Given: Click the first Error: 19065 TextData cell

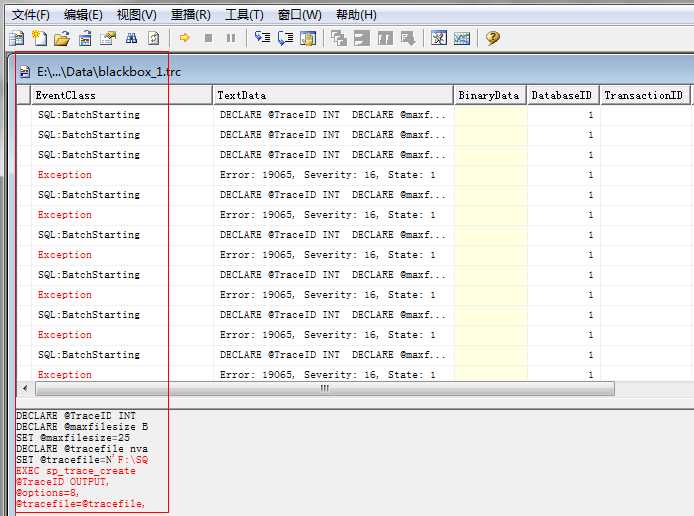Looking at the screenshot, I should (328, 175).
